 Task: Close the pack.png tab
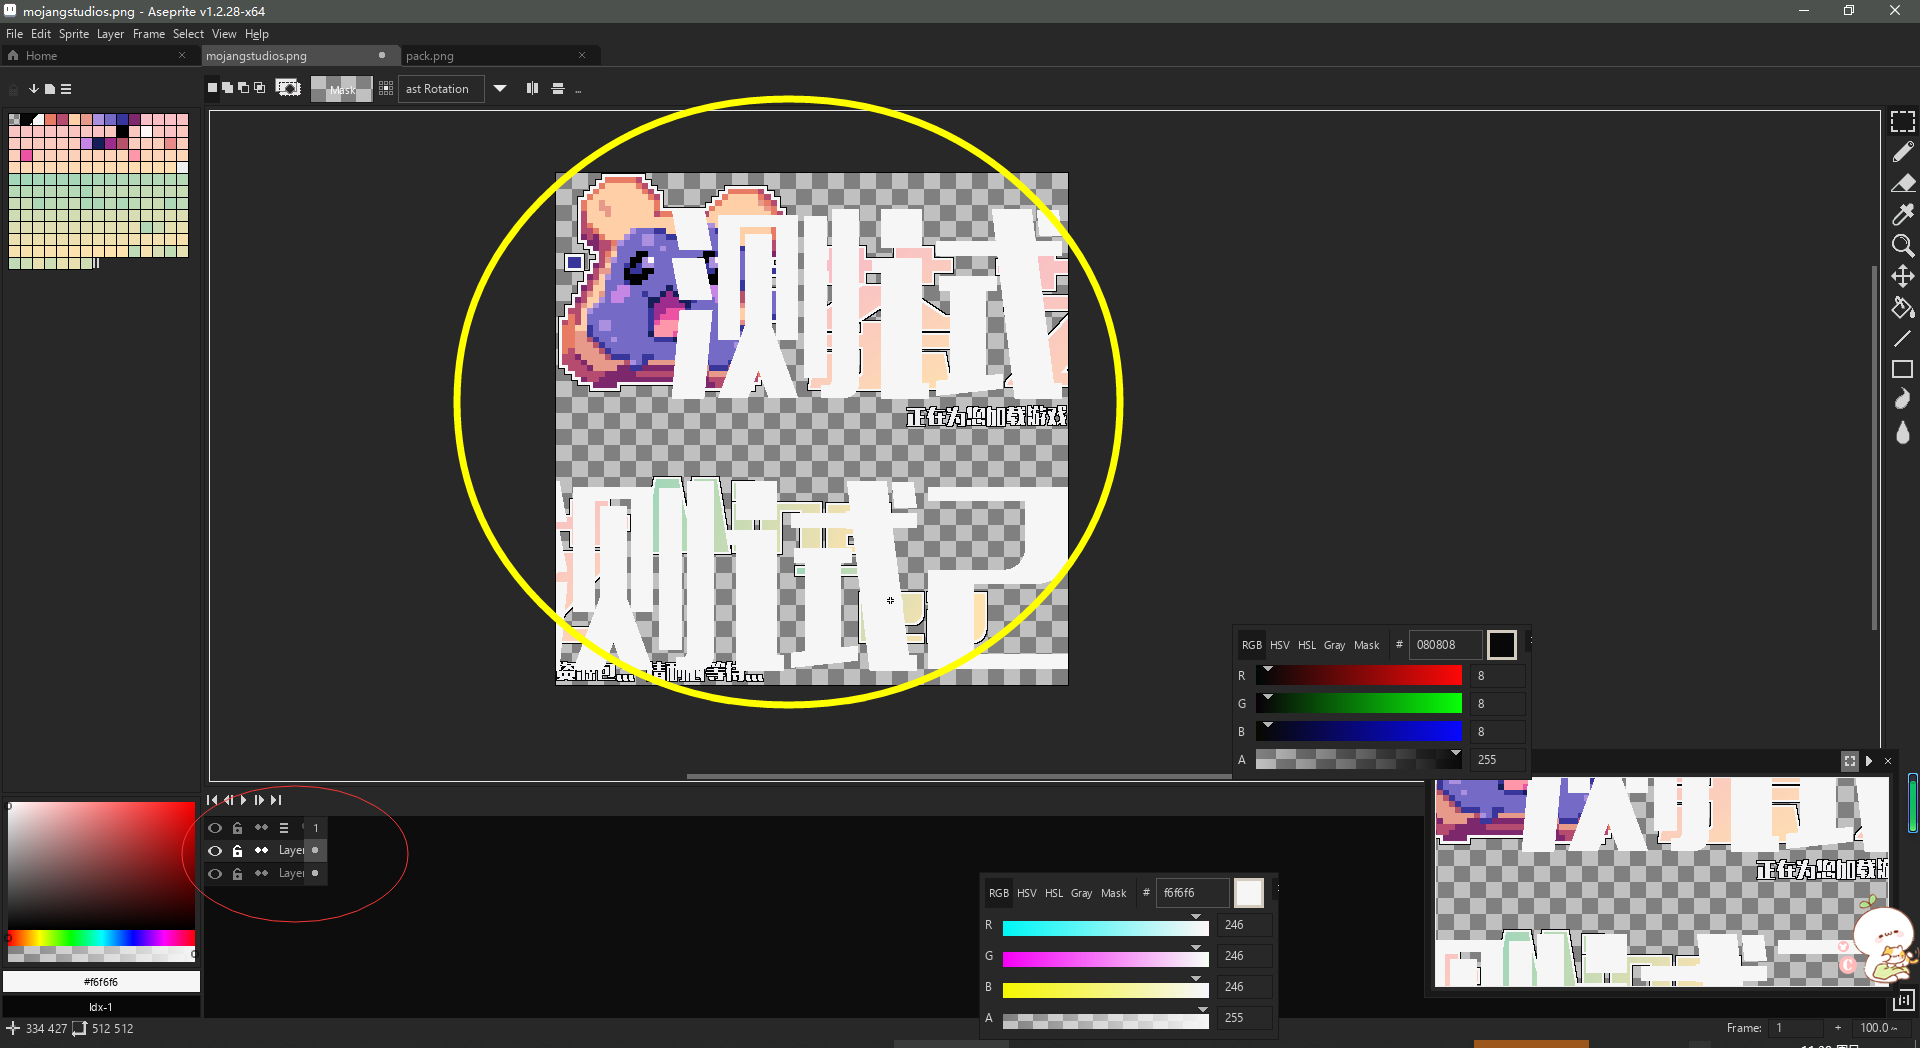pyautogui.click(x=582, y=56)
